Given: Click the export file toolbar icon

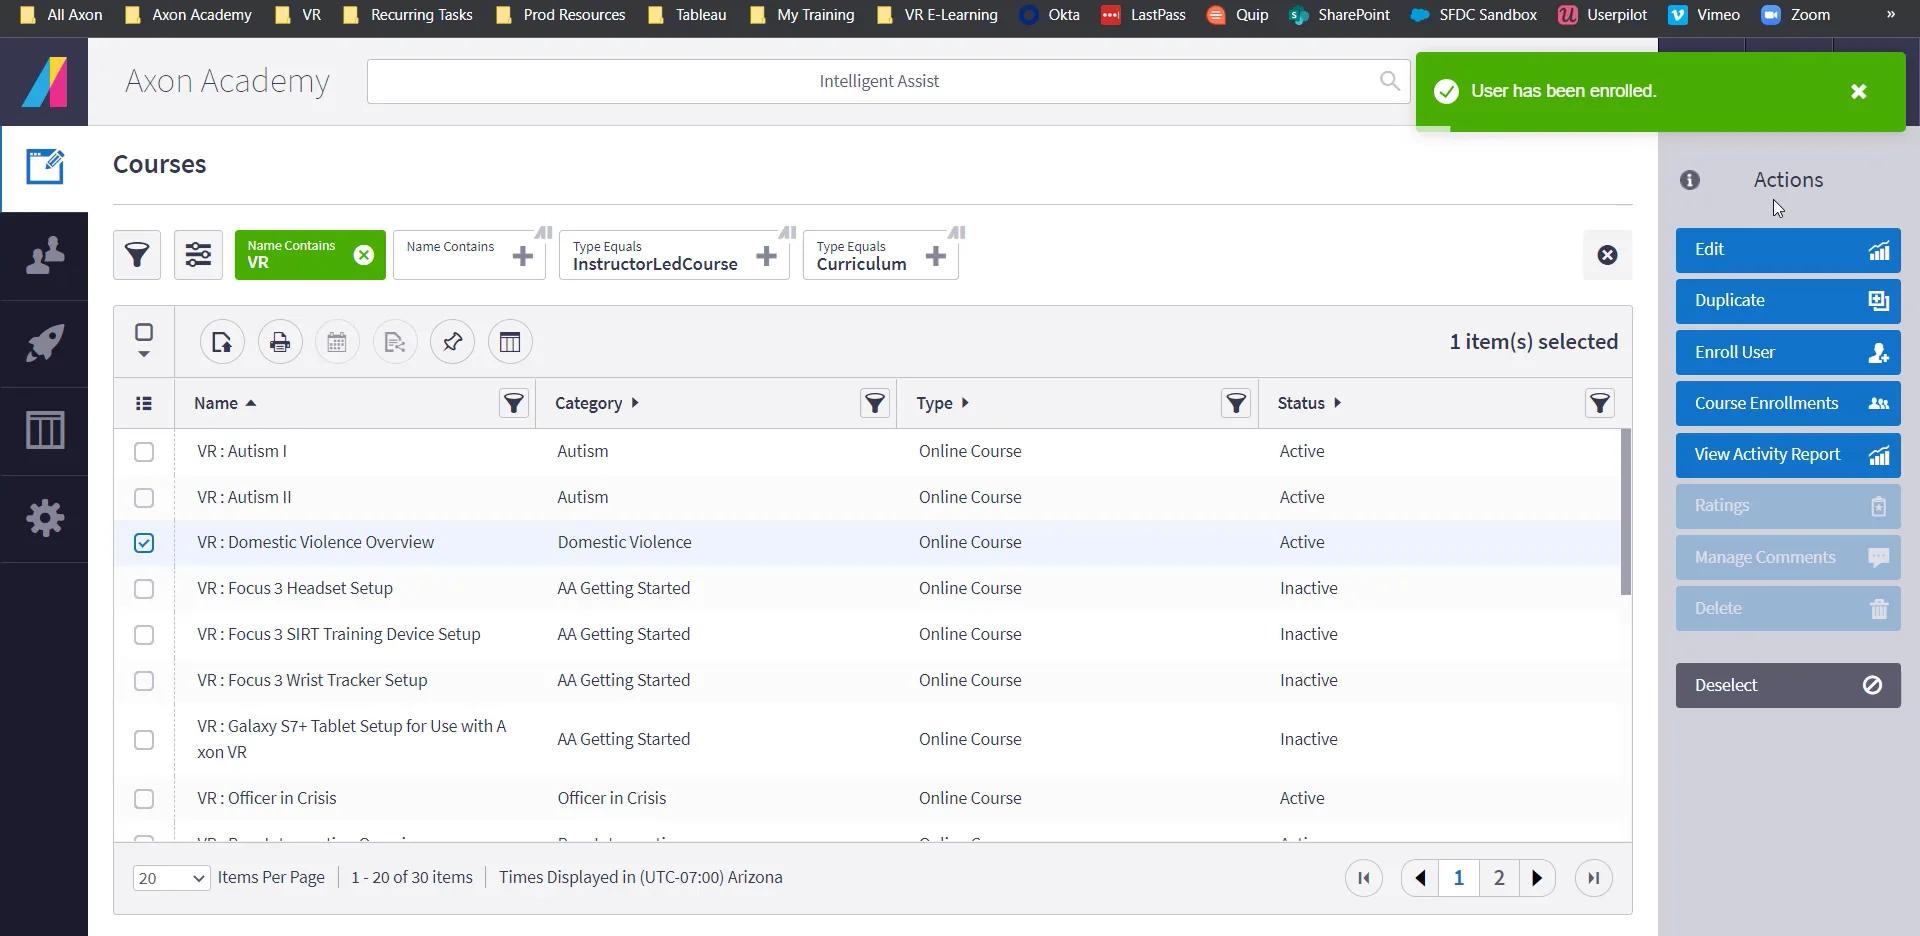Looking at the screenshot, I should [222, 342].
